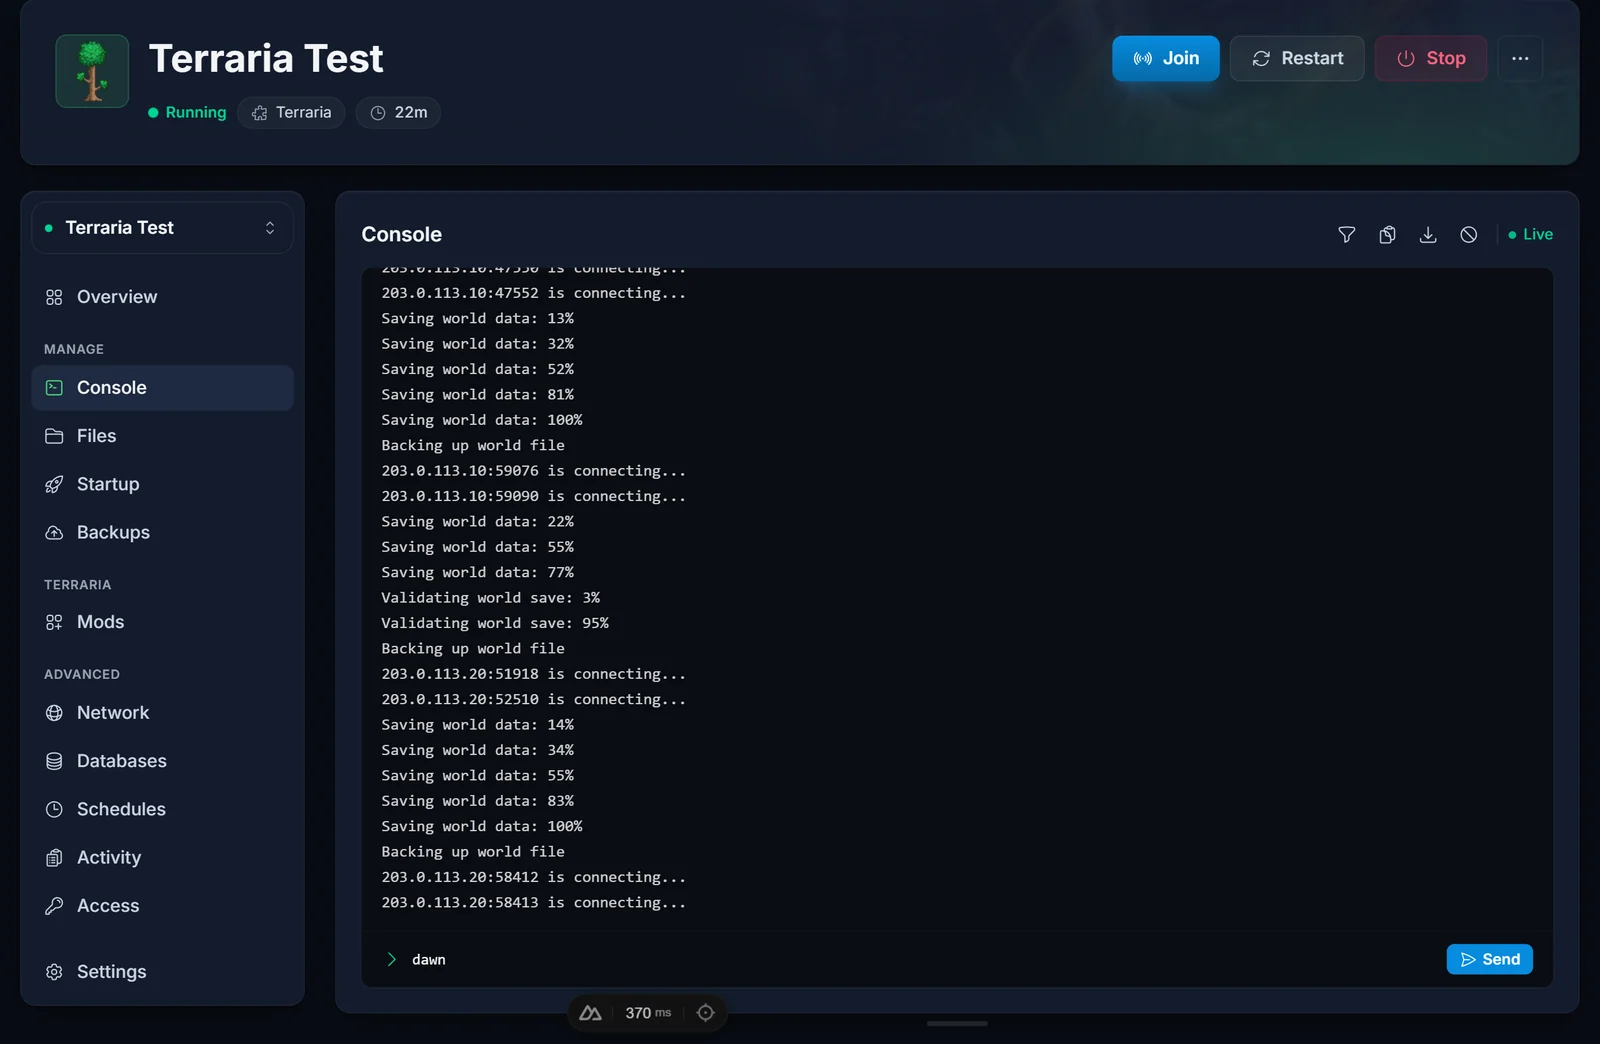Click log line 'Saving world data: 77%'
The width and height of the screenshot is (1600, 1044).
tap(477, 572)
